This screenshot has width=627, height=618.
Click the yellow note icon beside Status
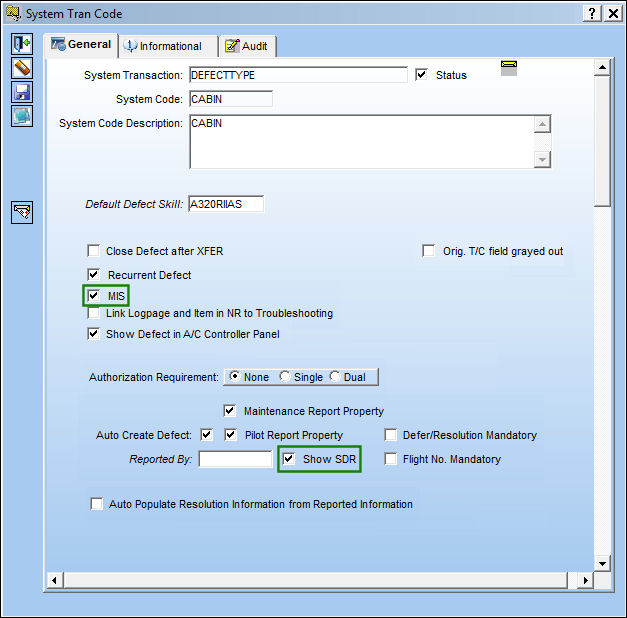tap(509, 68)
